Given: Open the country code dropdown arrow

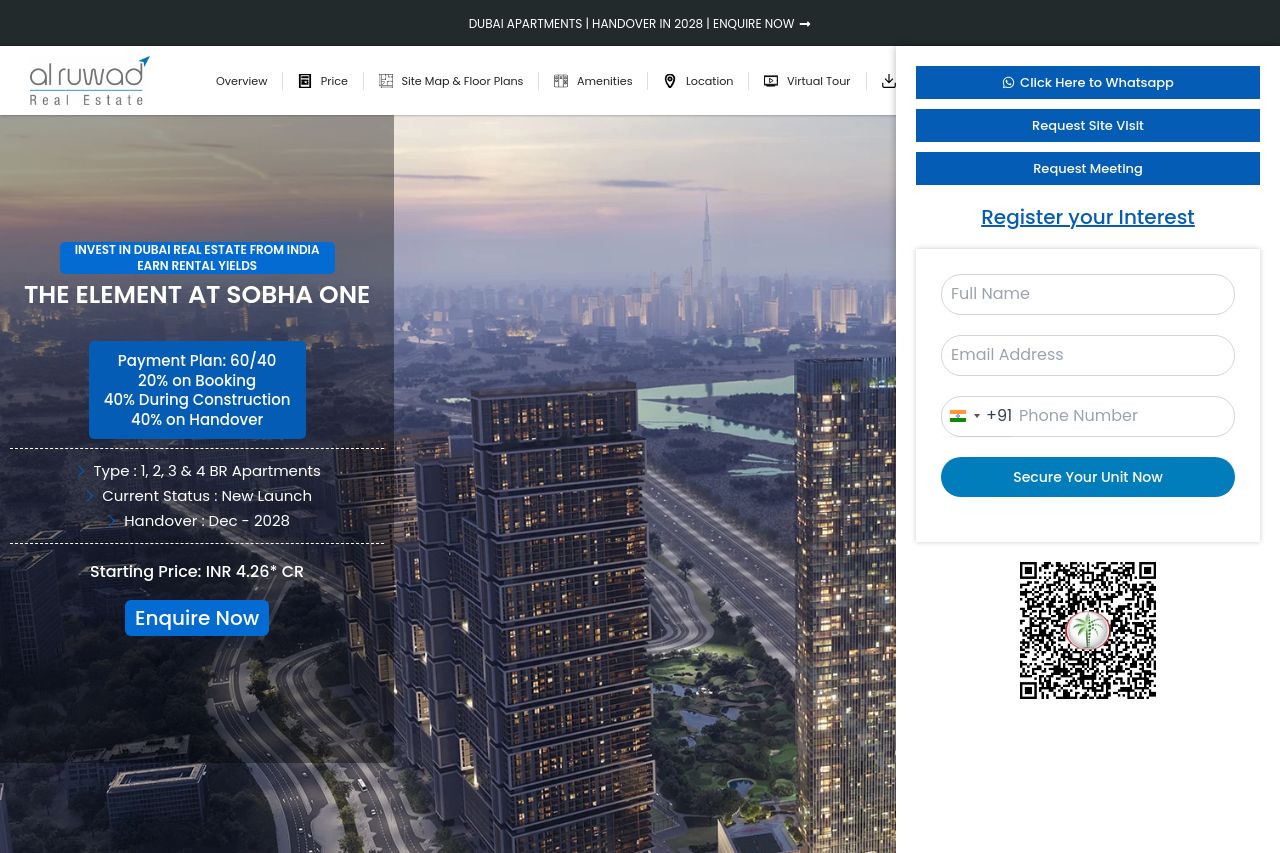Looking at the screenshot, I should click(x=977, y=416).
